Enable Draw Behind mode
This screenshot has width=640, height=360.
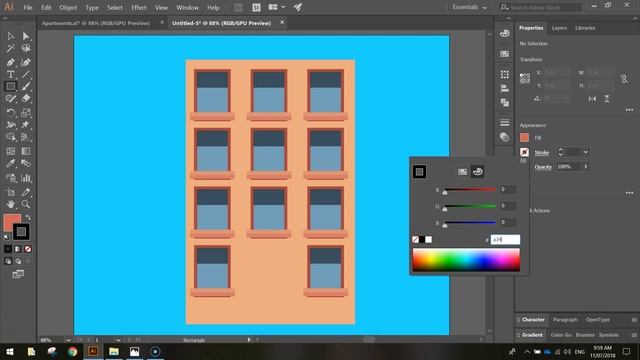click(18, 261)
